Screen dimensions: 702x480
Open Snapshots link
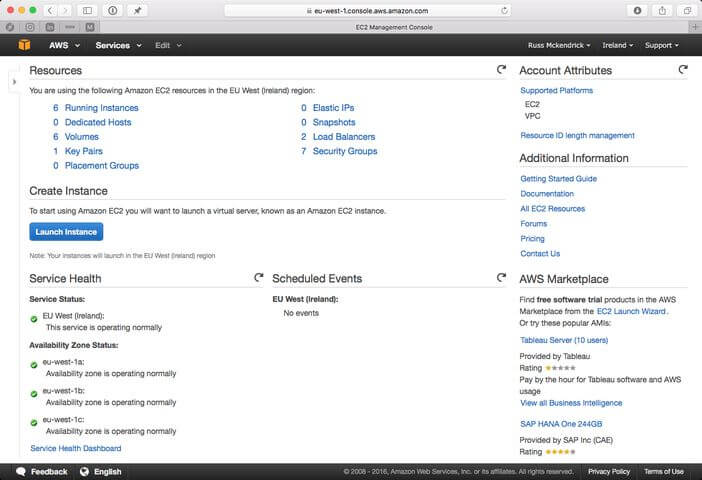pyautogui.click(x=334, y=122)
